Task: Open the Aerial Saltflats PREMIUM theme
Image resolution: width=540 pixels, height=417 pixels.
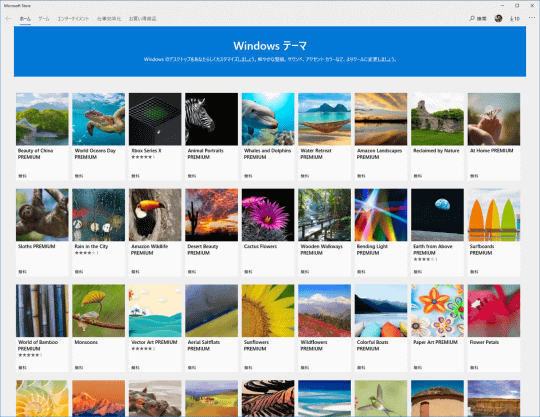Action: pos(211,328)
